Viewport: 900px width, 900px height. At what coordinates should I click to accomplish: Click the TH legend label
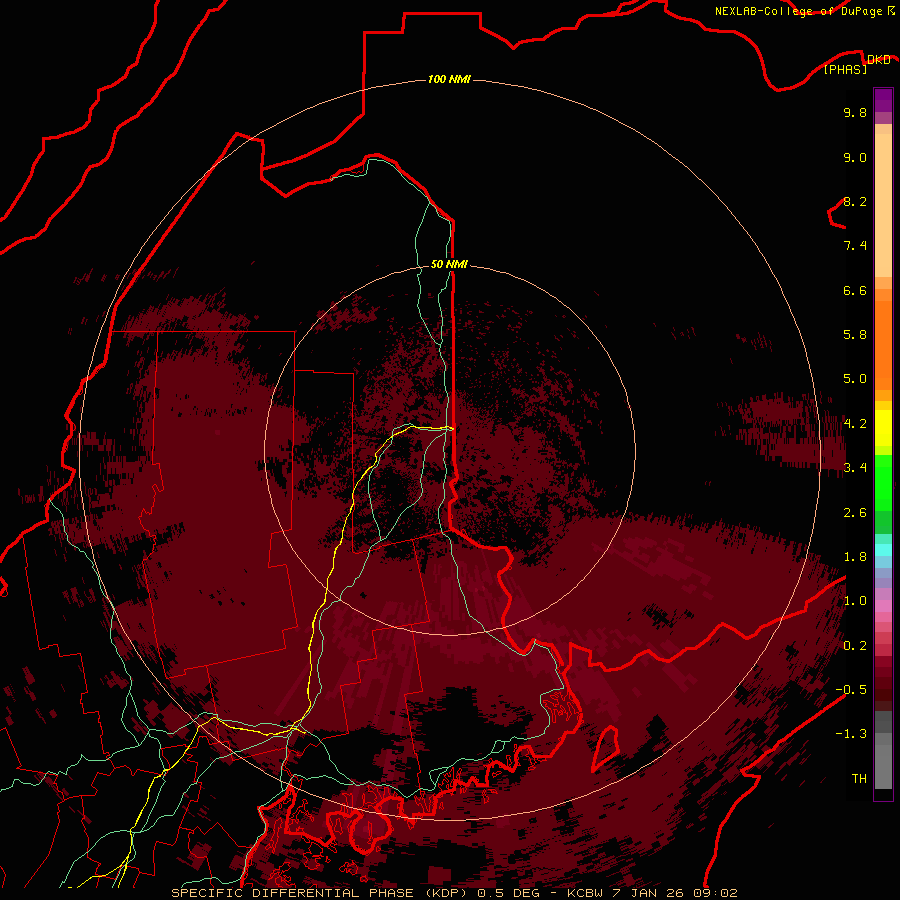coord(859,779)
